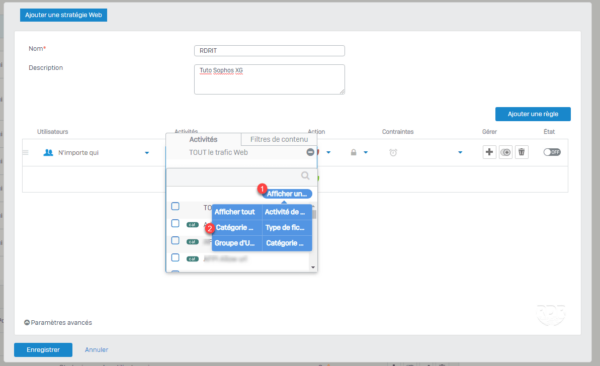600x366 pixels.
Task: Open the dropdown arrow beside the padlock
Action: (366, 152)
